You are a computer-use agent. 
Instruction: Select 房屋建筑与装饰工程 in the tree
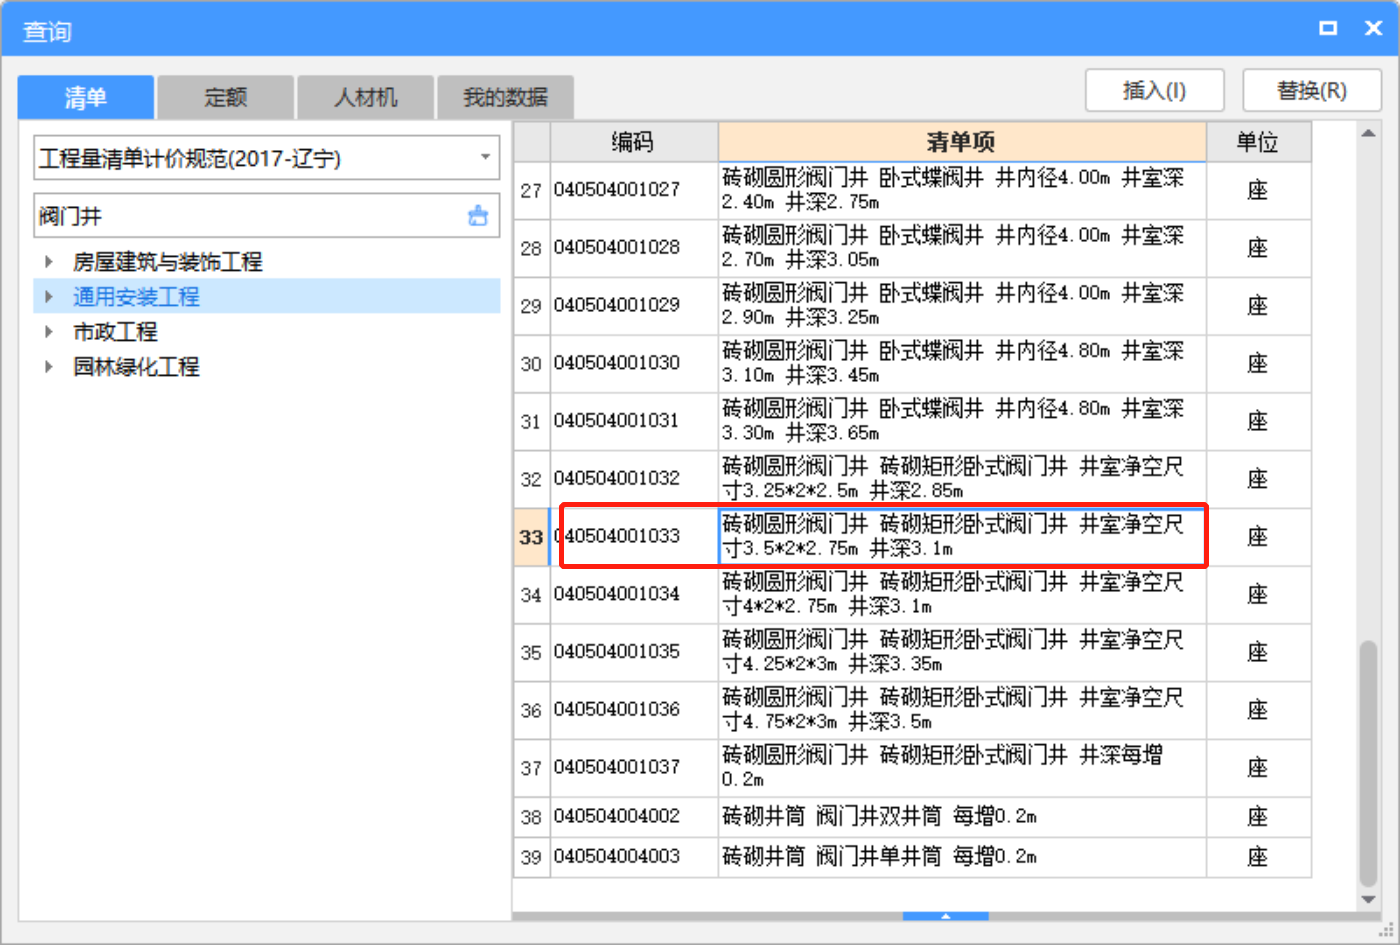(x=168, y=262)
